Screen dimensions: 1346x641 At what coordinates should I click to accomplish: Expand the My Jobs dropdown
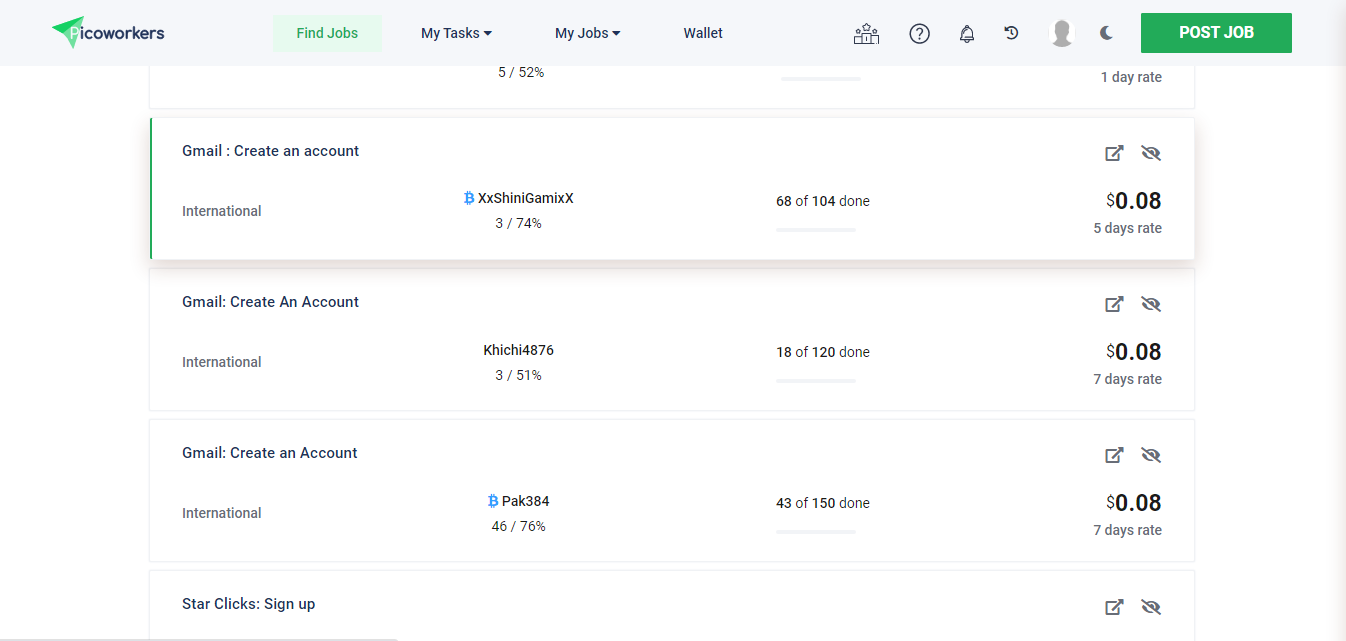(588, 33)
